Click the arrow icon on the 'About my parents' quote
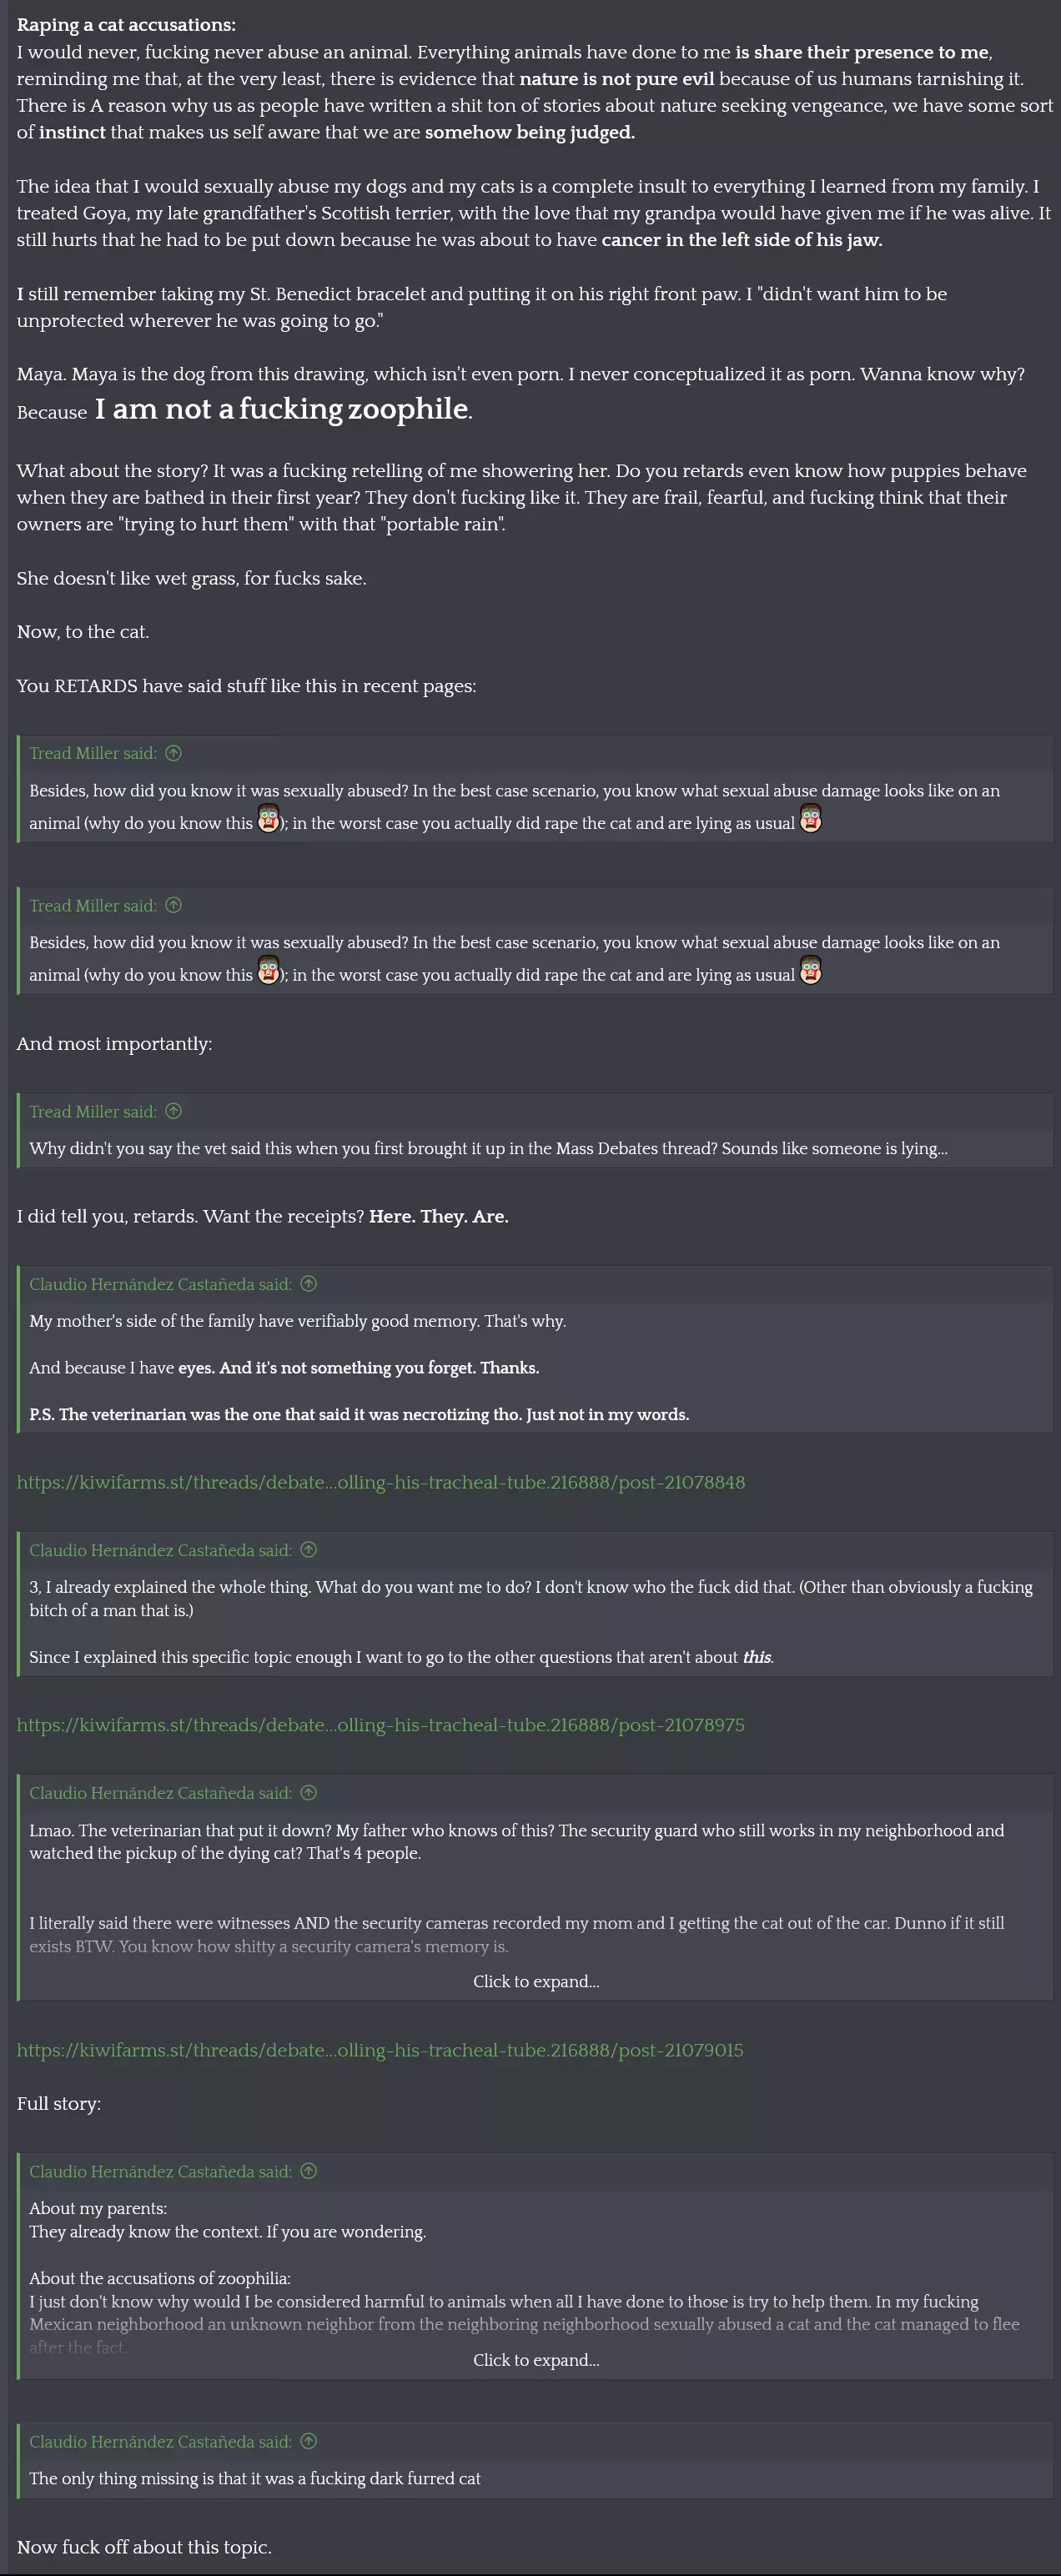 click(308, 2171)
